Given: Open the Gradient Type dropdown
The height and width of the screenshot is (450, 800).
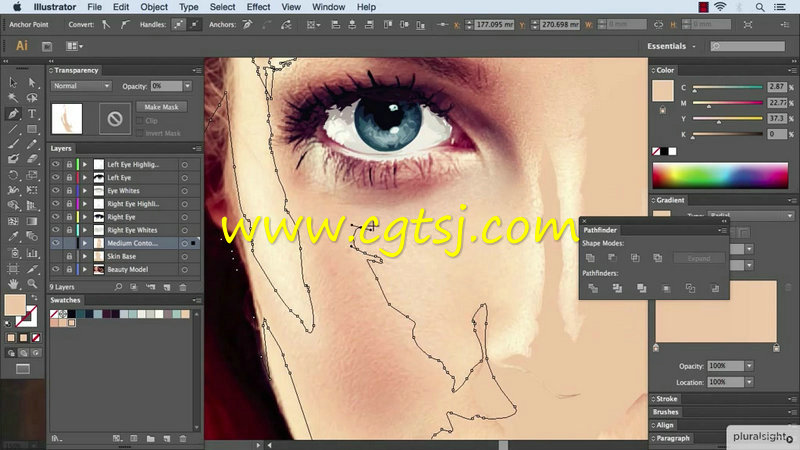Looking at the screenshot, I should tap(750, 216).
